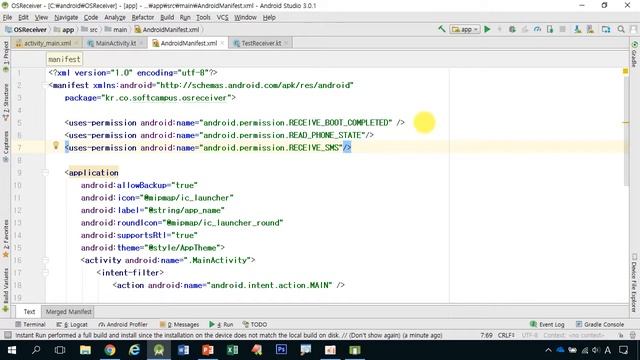
Task: Open the app run configuration dropdown
Action: 464,29
